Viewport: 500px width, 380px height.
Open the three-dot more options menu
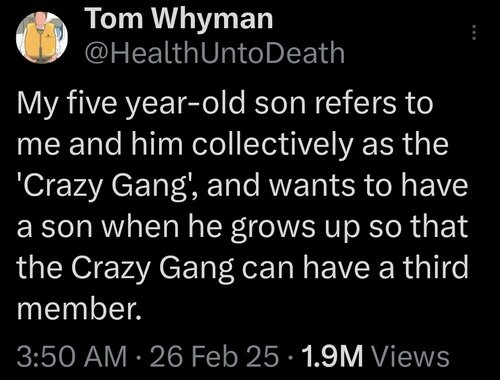[473, 33]
